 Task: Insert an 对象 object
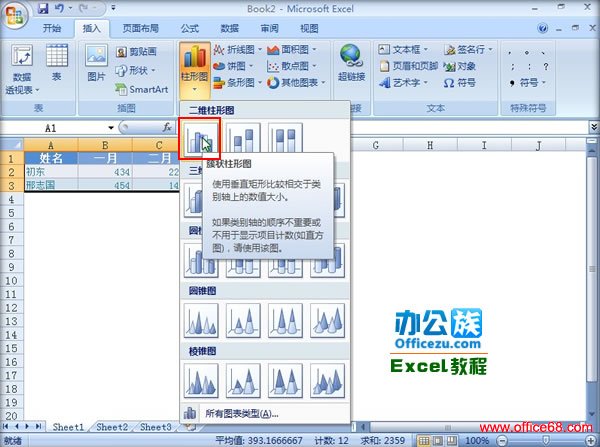click(x=460, y=66)
